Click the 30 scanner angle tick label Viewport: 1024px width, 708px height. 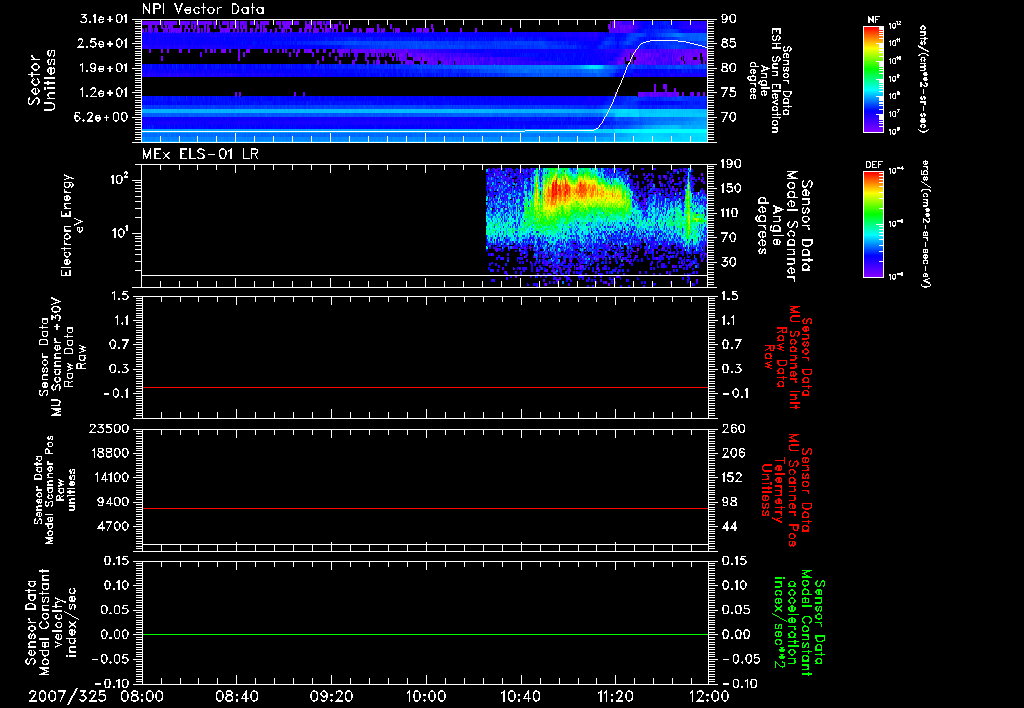click(x=729, y=262)
